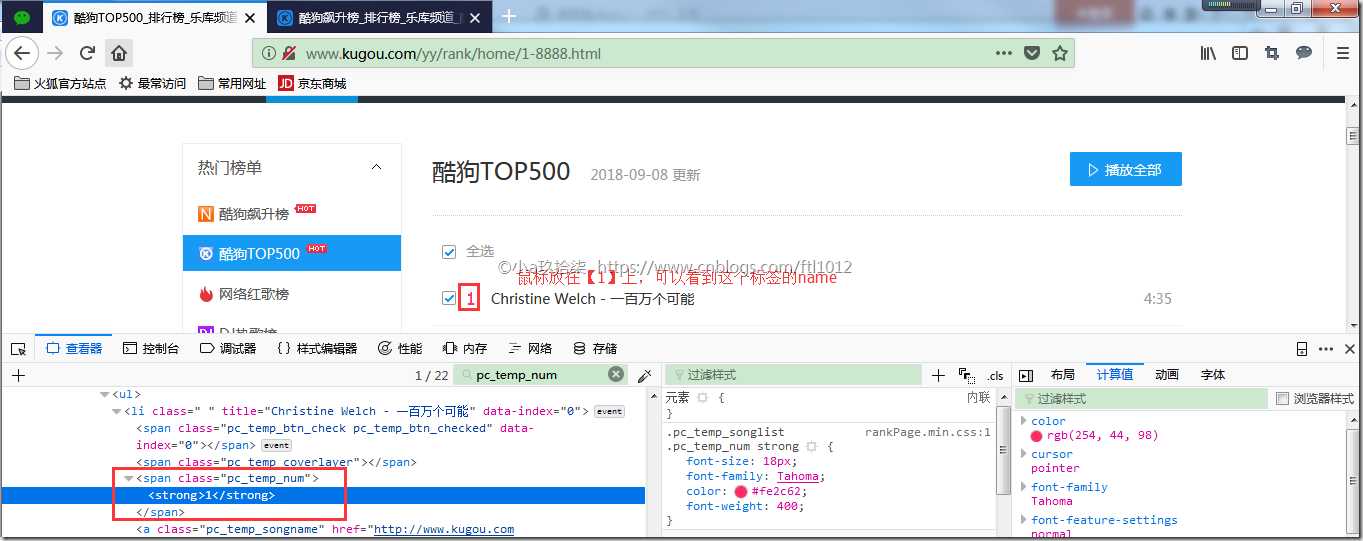1363x541 pixels.
Task: Open the 内存 memory tab
Action: tap(465, 348)
